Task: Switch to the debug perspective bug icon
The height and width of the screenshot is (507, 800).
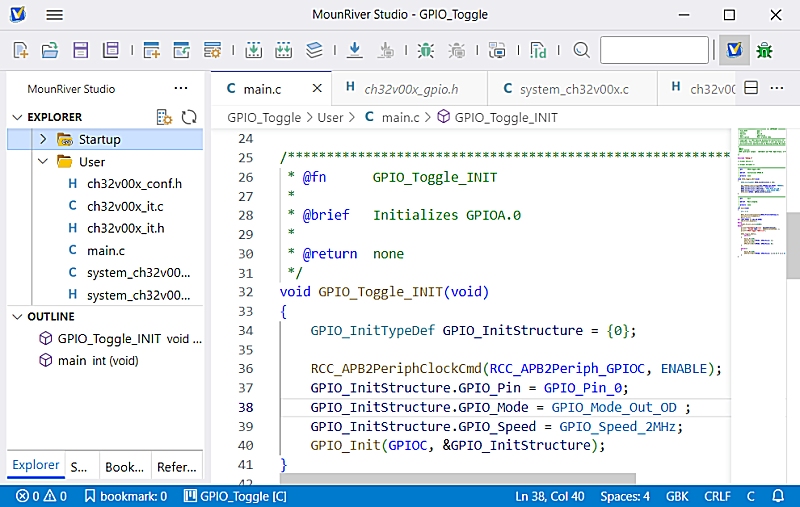Action: point(764,50)
